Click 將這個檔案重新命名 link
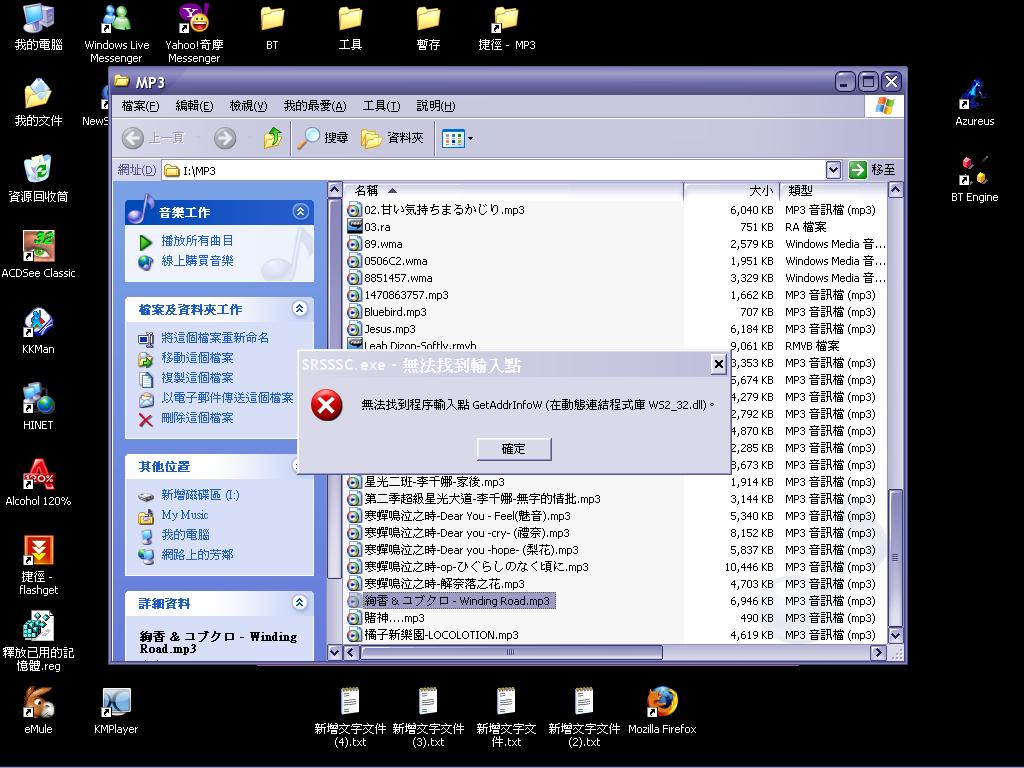Viewport: 1024px width, 768px height. (215, 338)
